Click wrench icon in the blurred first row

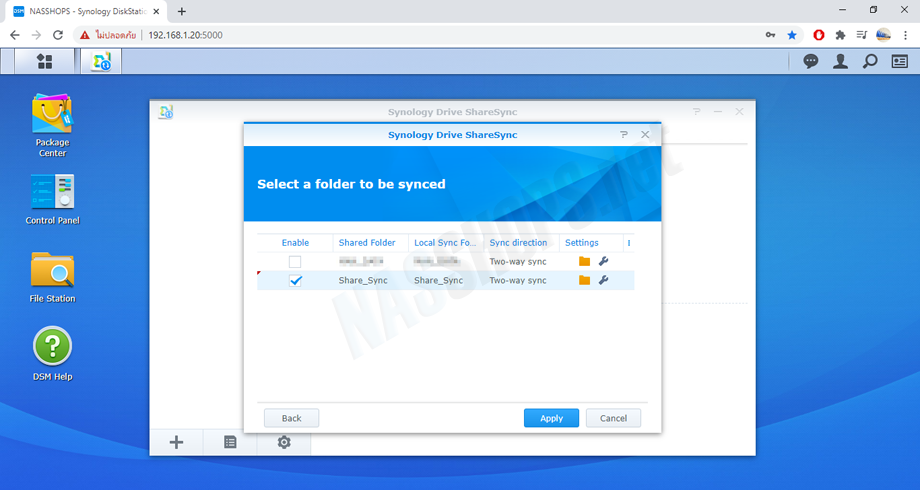coord(603,262)
